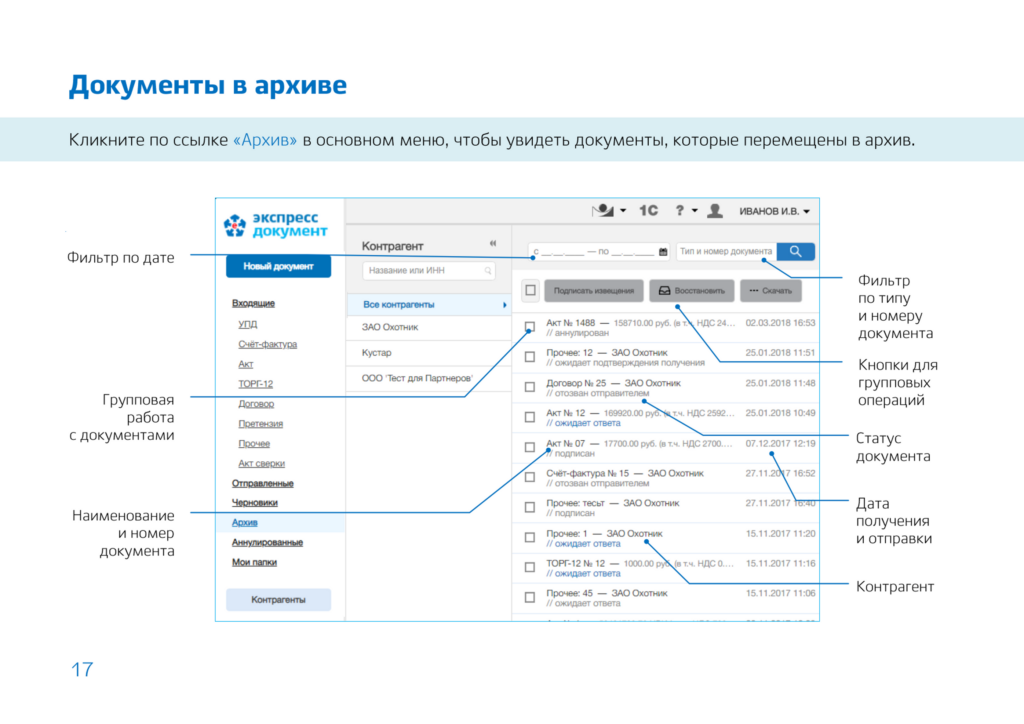Tick the Акт № 07 checkbox

pyautogui.click(x=530, y=447)
